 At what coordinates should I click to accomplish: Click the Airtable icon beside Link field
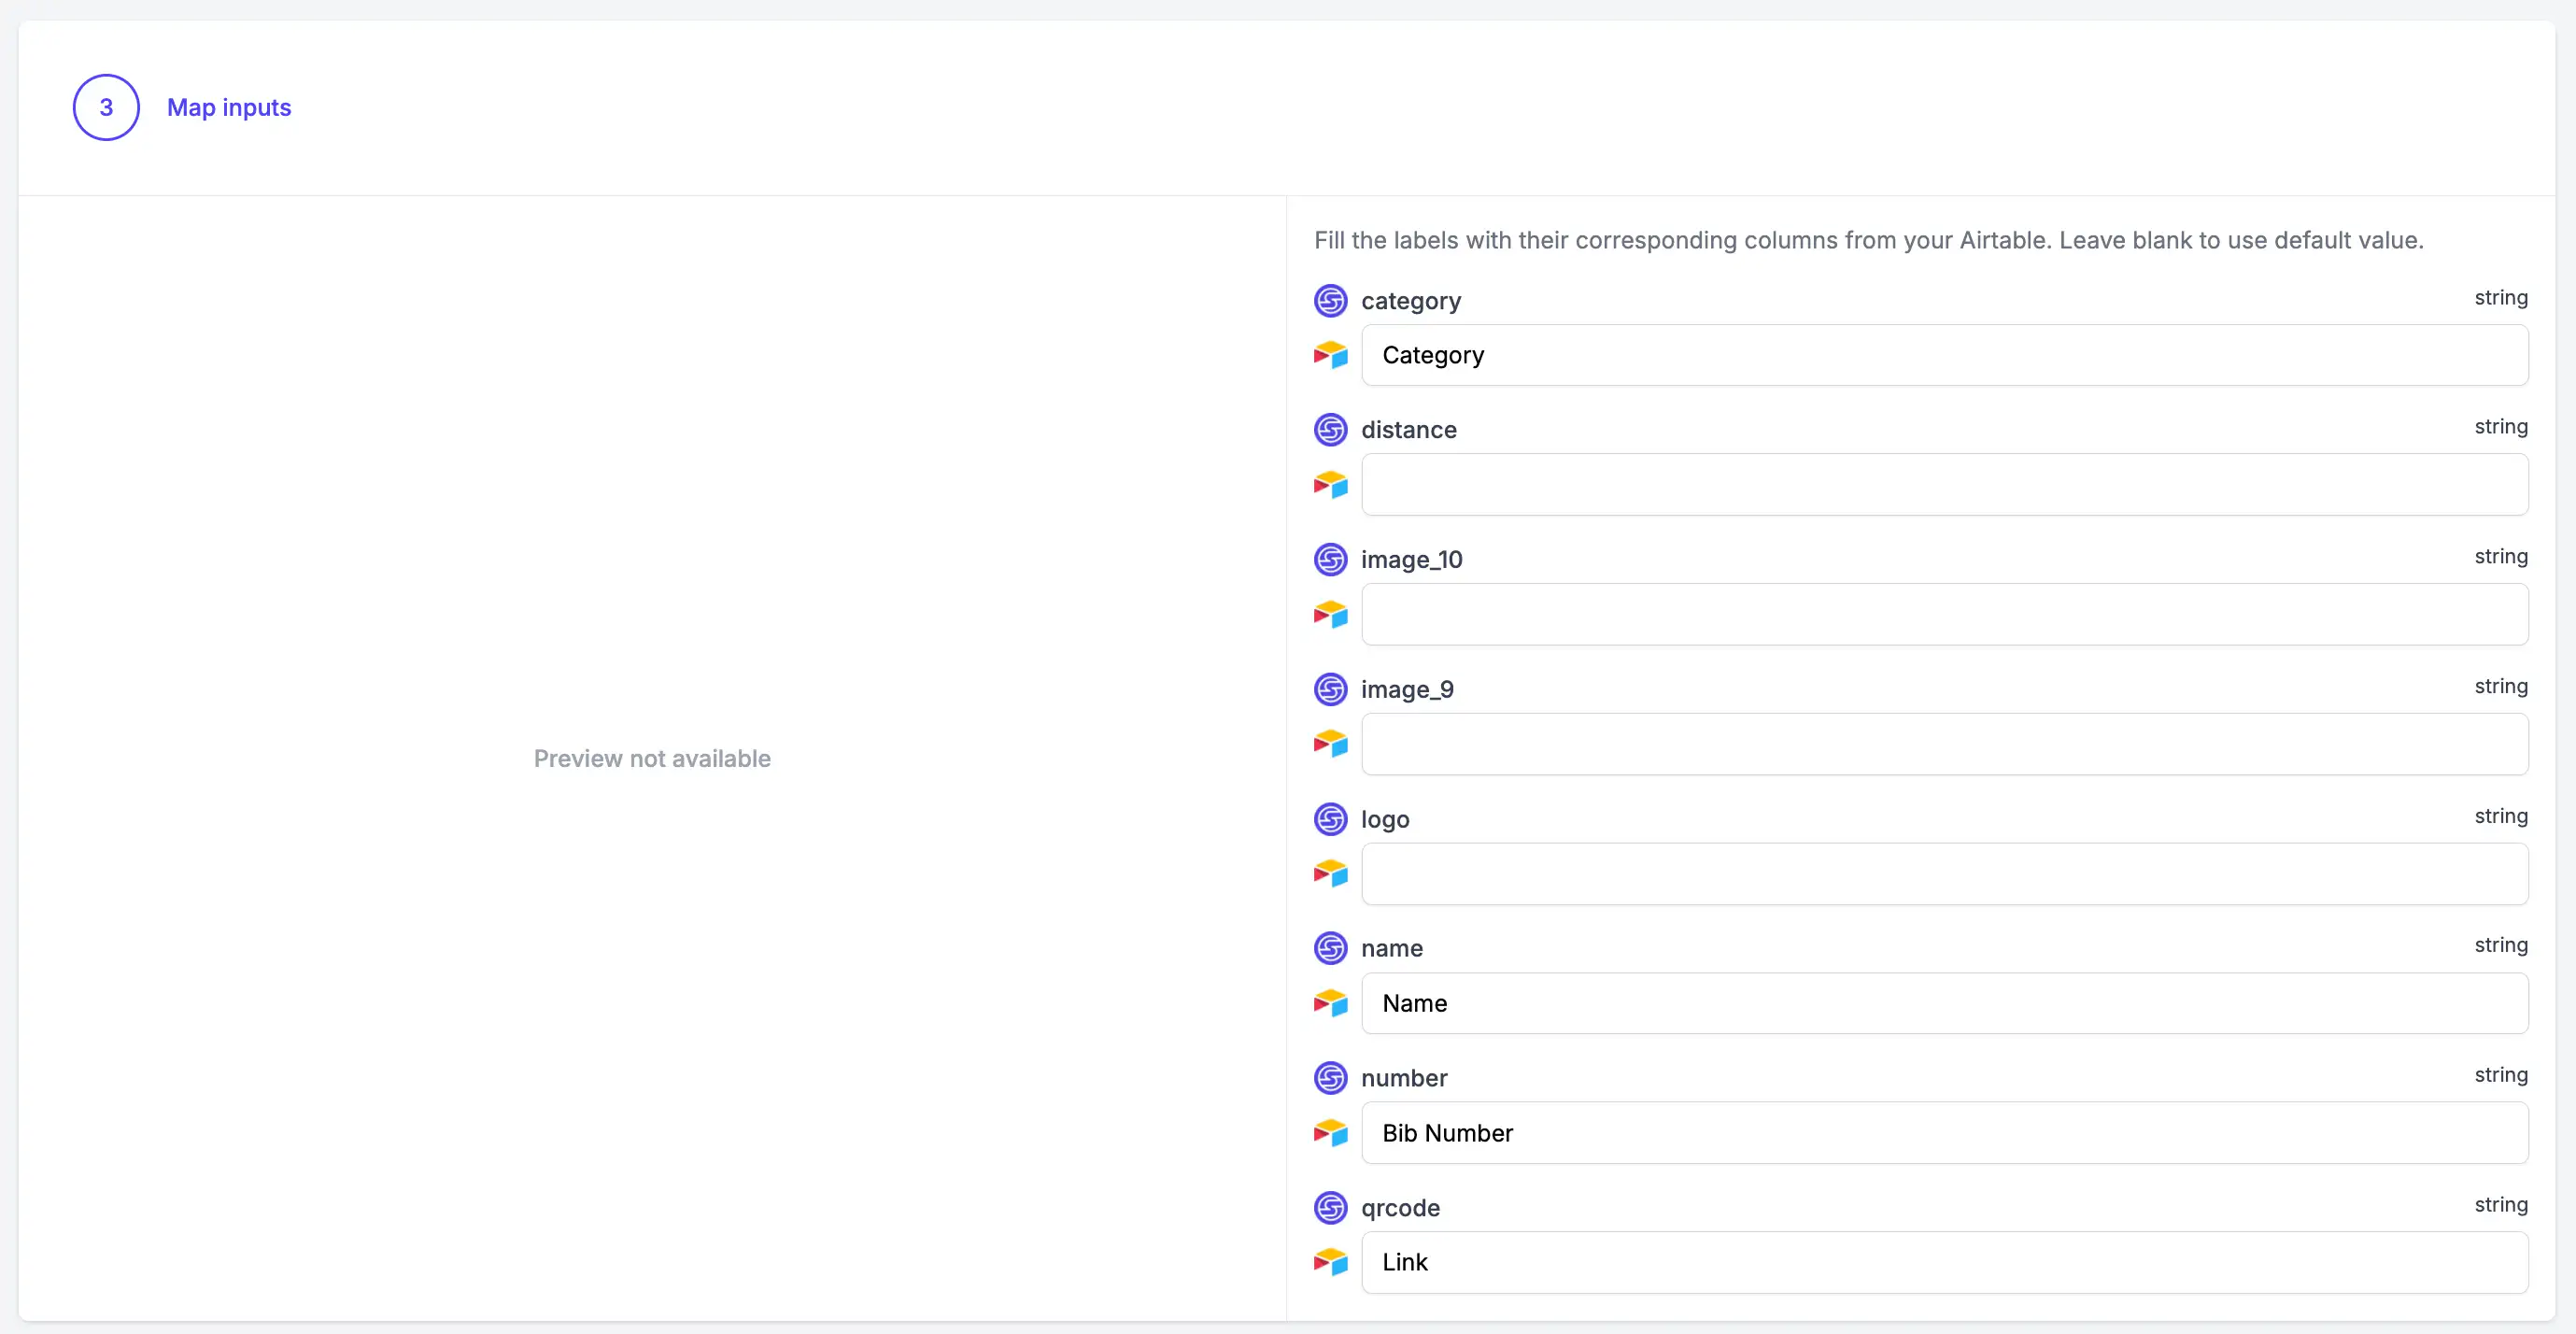[1330, 1262]
